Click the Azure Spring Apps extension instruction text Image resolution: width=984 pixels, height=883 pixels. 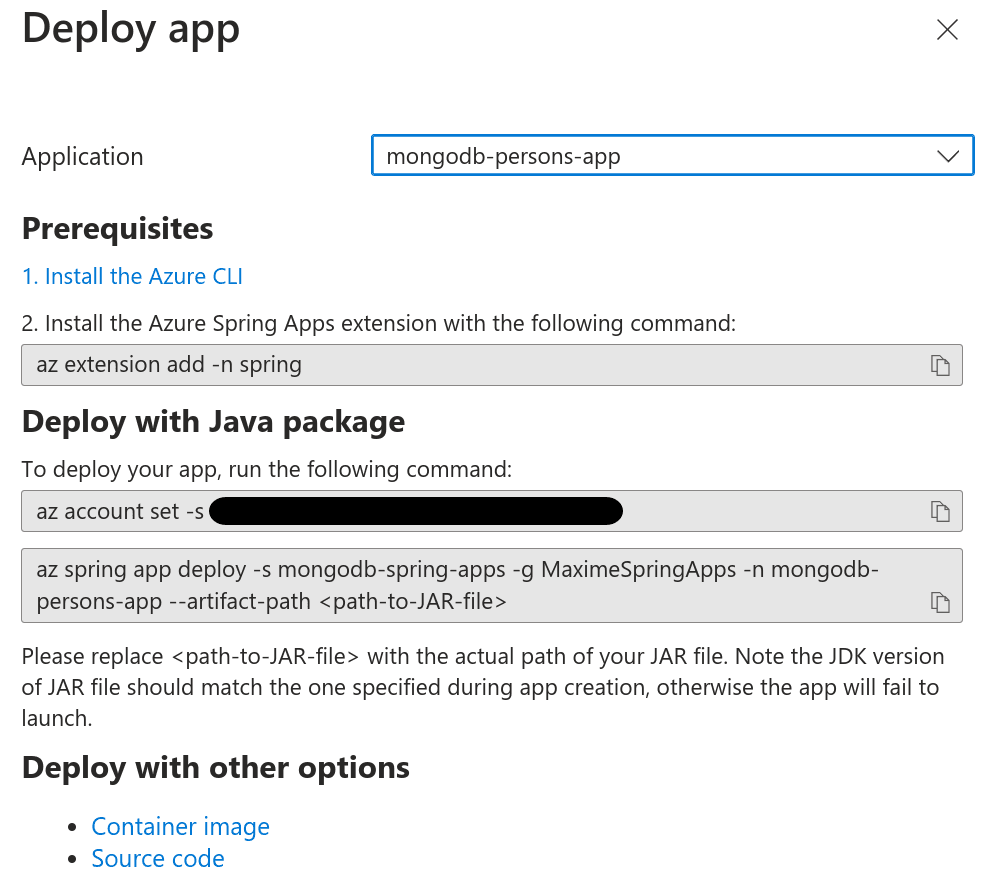(378, 323)
